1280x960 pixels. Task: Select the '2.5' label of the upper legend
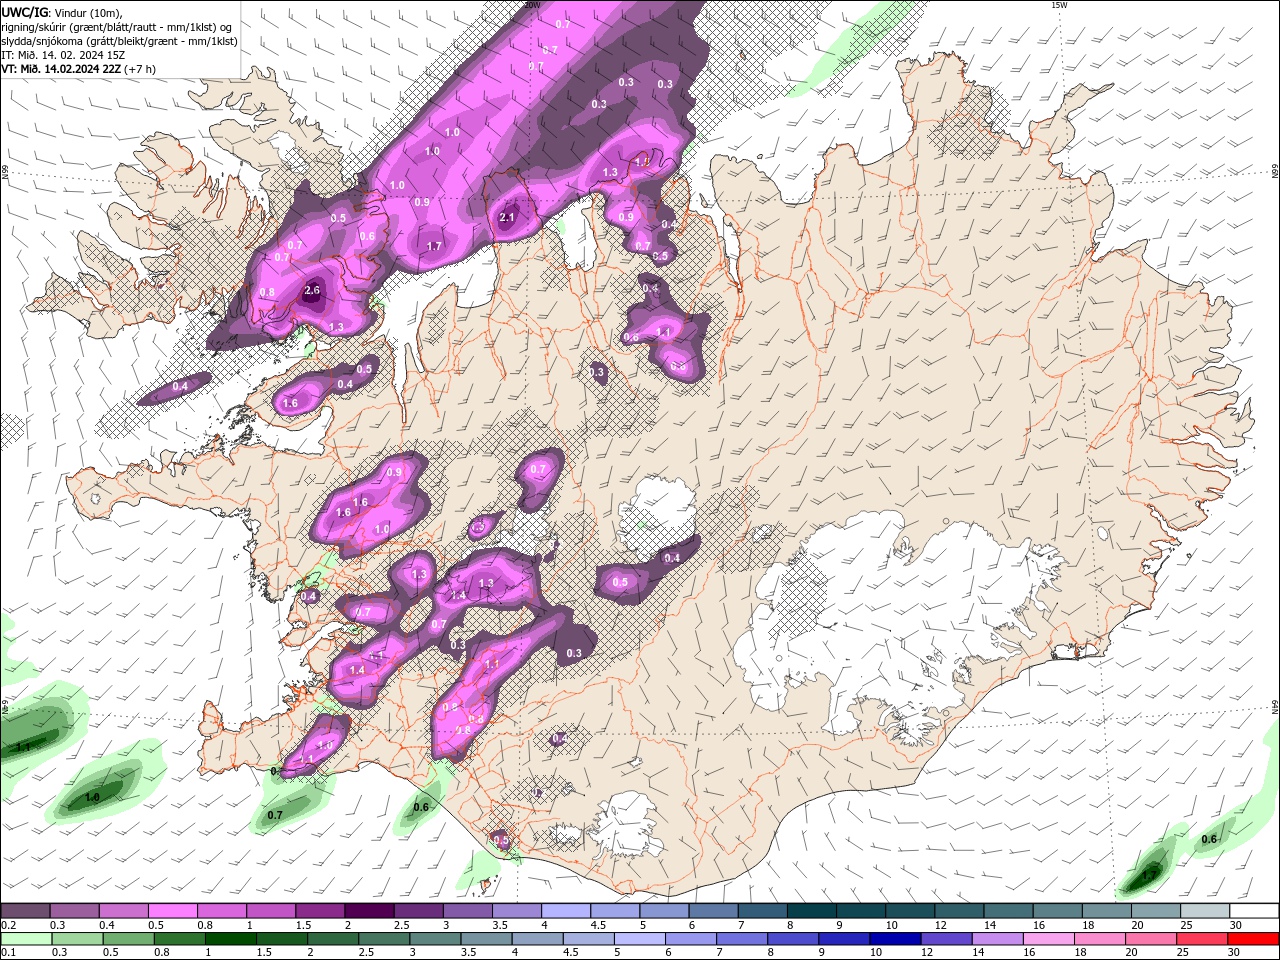point(401,926)
